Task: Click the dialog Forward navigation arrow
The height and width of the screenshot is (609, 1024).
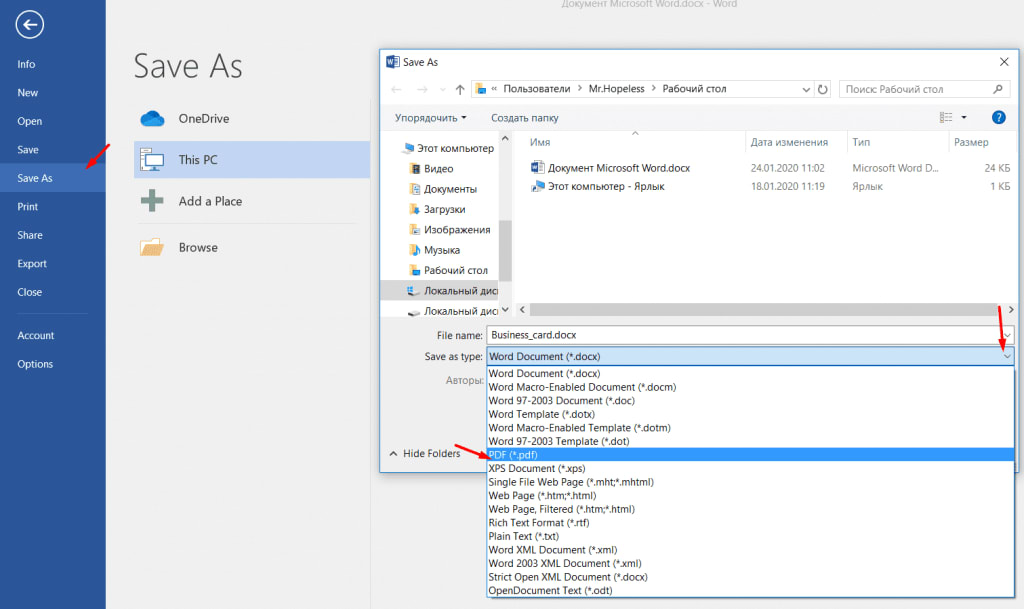Action: point(422,89)
